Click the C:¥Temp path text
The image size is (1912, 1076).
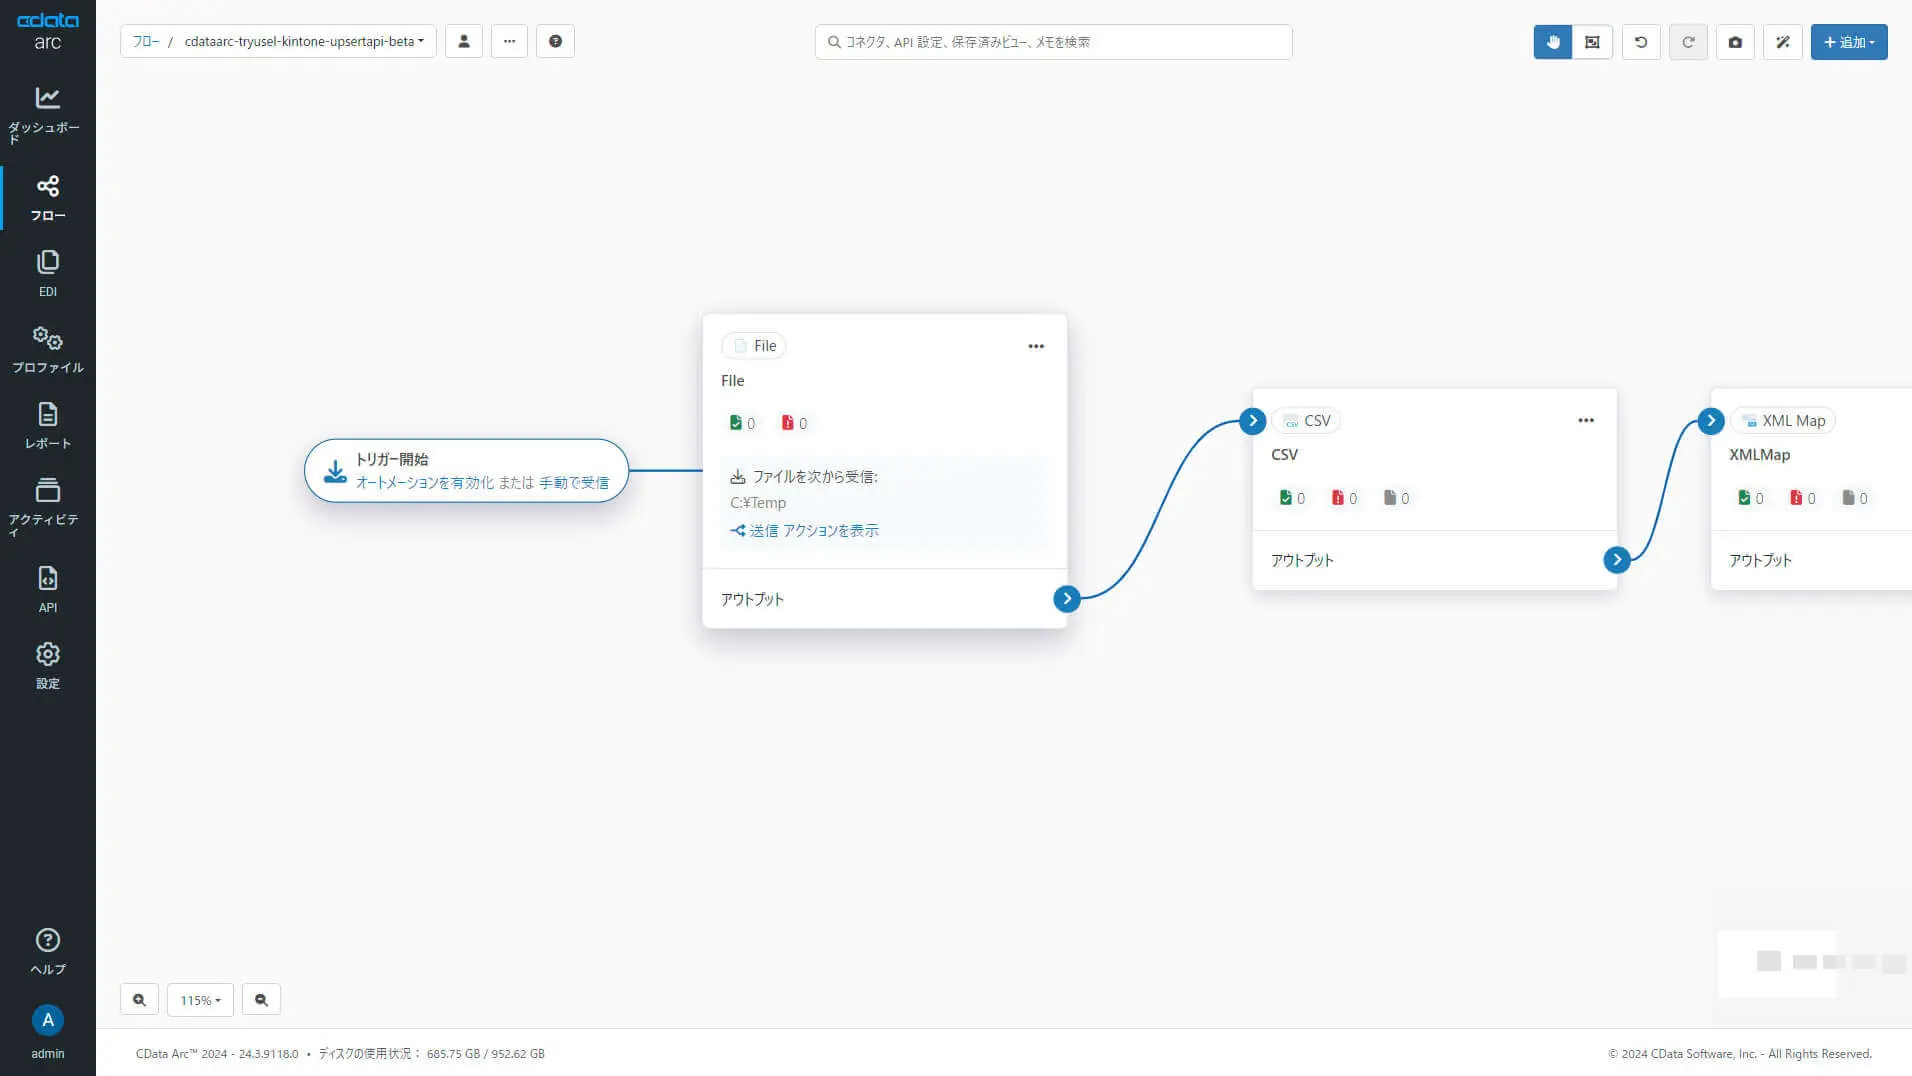(758, 503)
